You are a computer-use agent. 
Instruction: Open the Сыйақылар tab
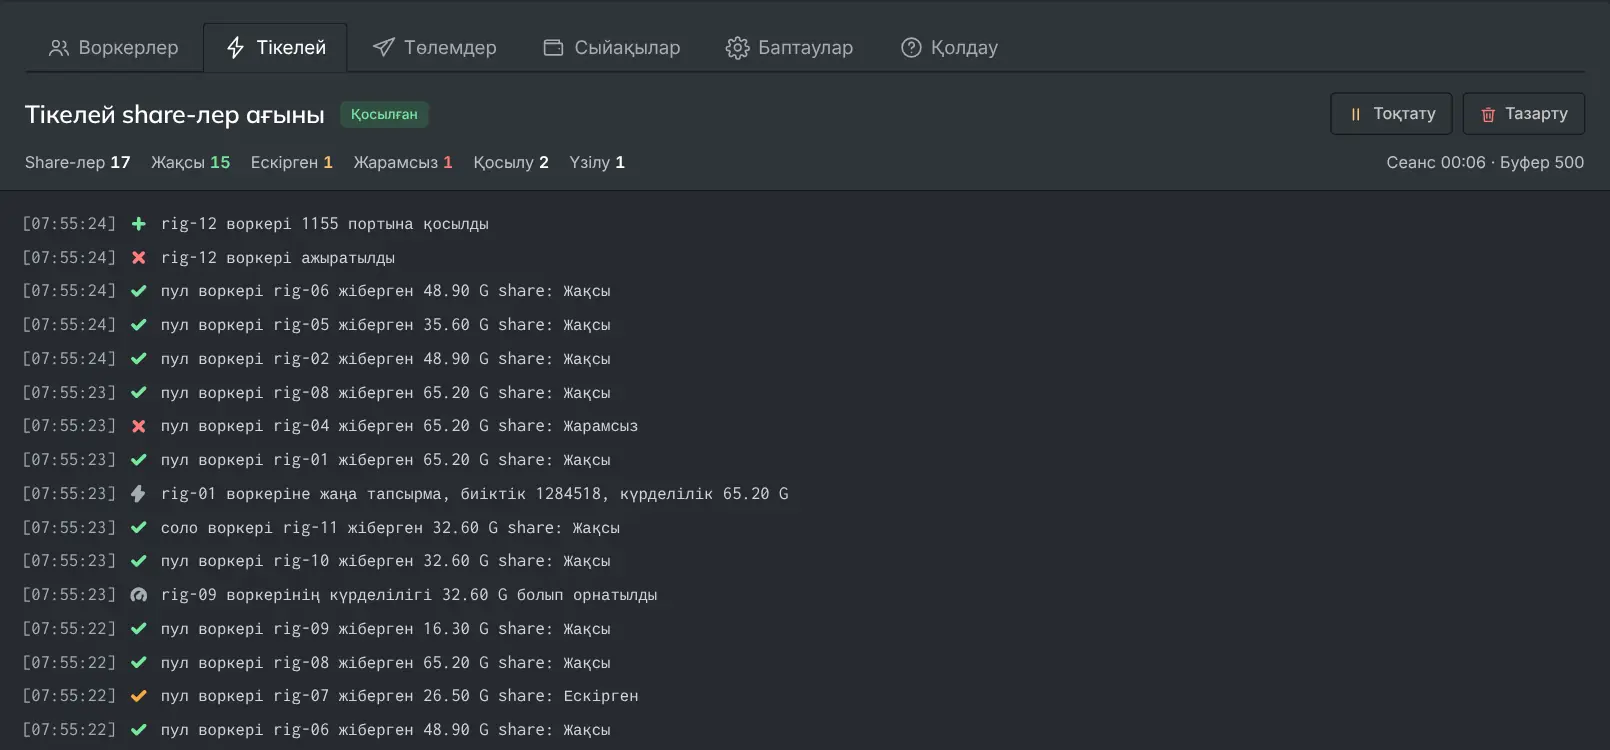(x=611, y=48)
